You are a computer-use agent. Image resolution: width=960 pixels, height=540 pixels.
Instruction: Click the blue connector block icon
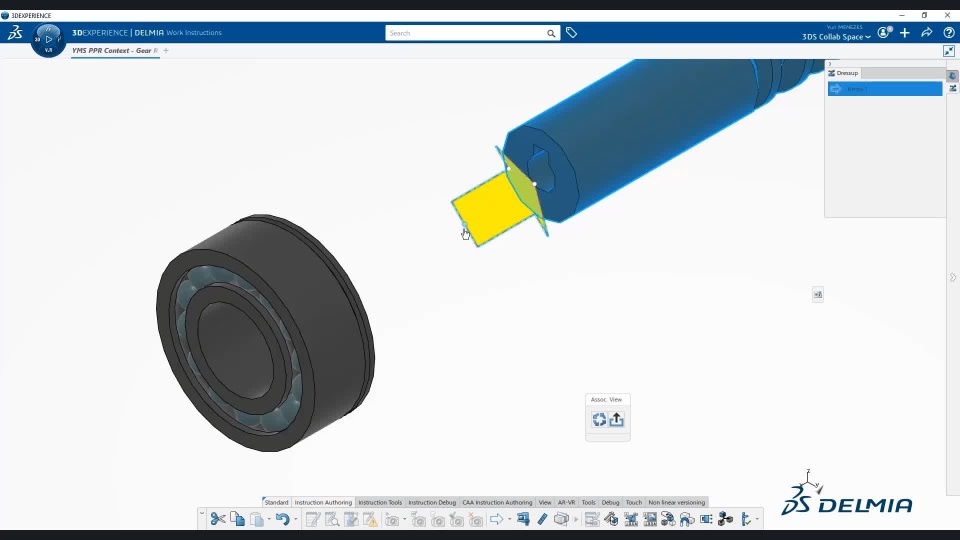tap(706, 519)
